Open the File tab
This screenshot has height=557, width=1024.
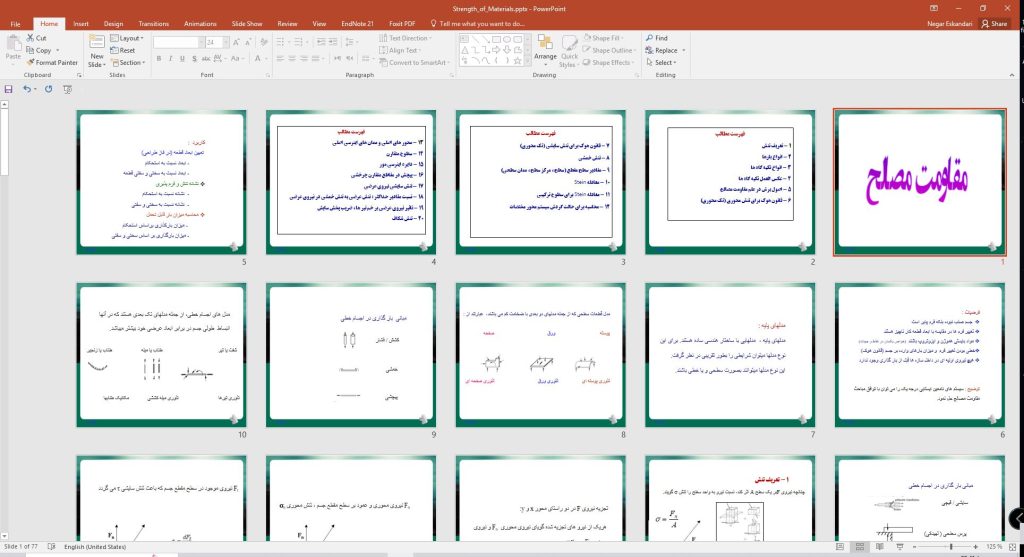(x=15, y=24)
